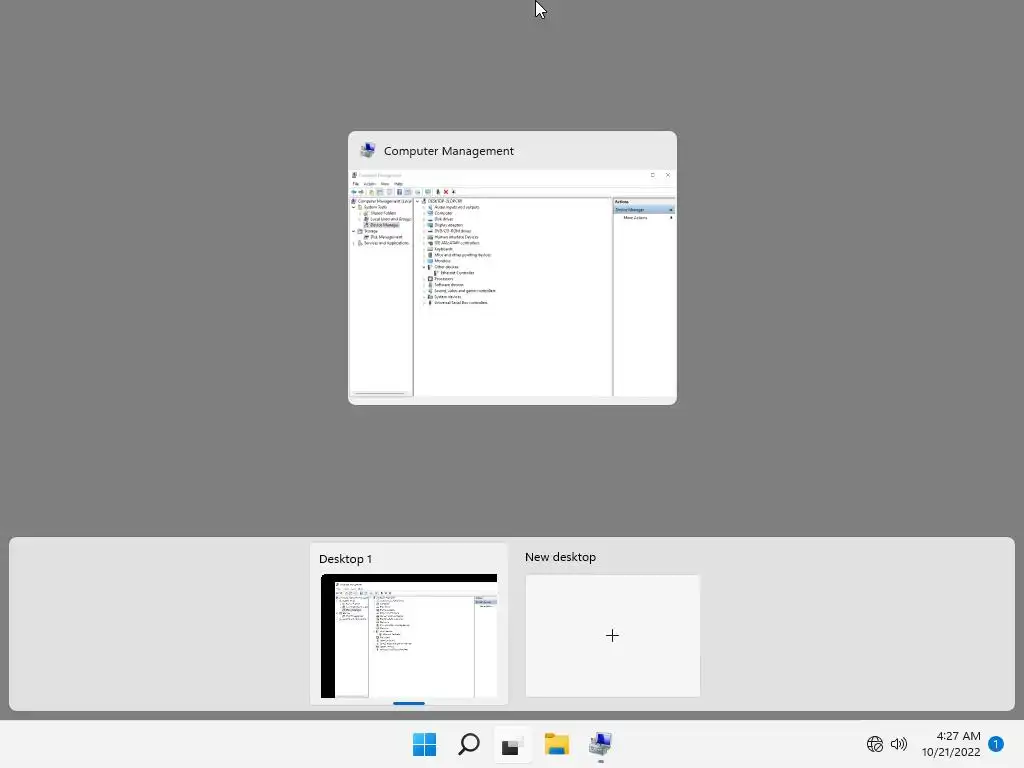Viewport: 1024px width, 768px height.
Task: Open the clock showing 4:27 AM
Action: point(951,744)
